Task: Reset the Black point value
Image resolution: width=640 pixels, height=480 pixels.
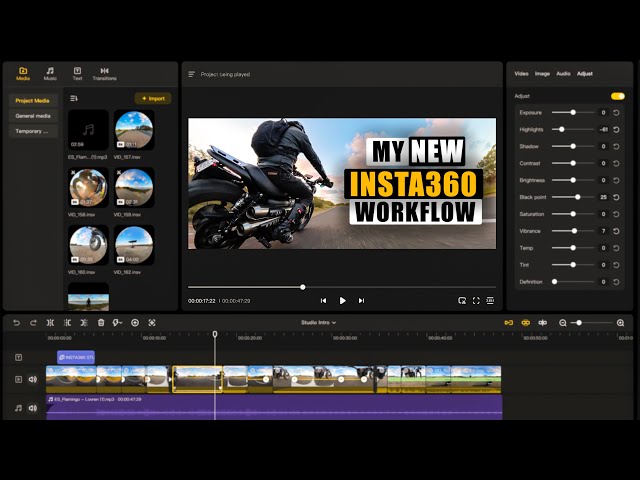Action: pyautogui.click(x=616, y=197)
